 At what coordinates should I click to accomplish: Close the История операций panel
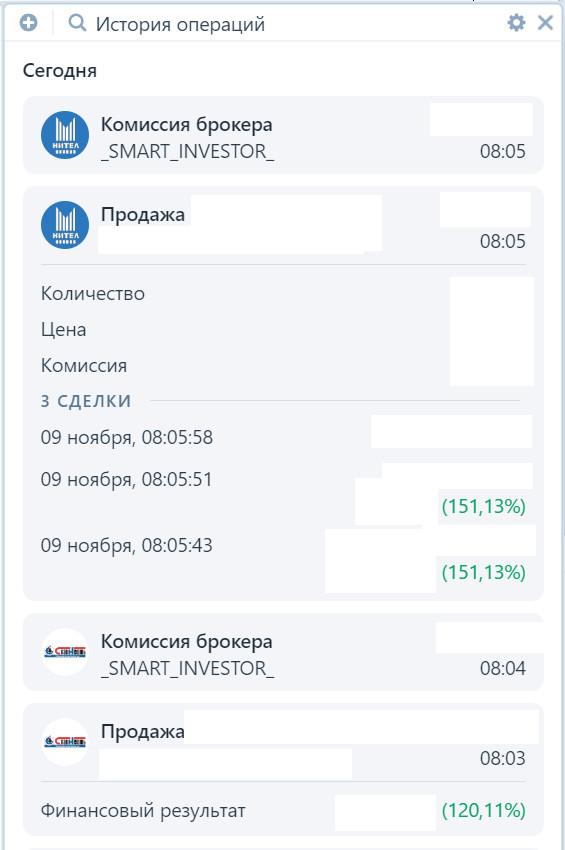pos(545,23)
